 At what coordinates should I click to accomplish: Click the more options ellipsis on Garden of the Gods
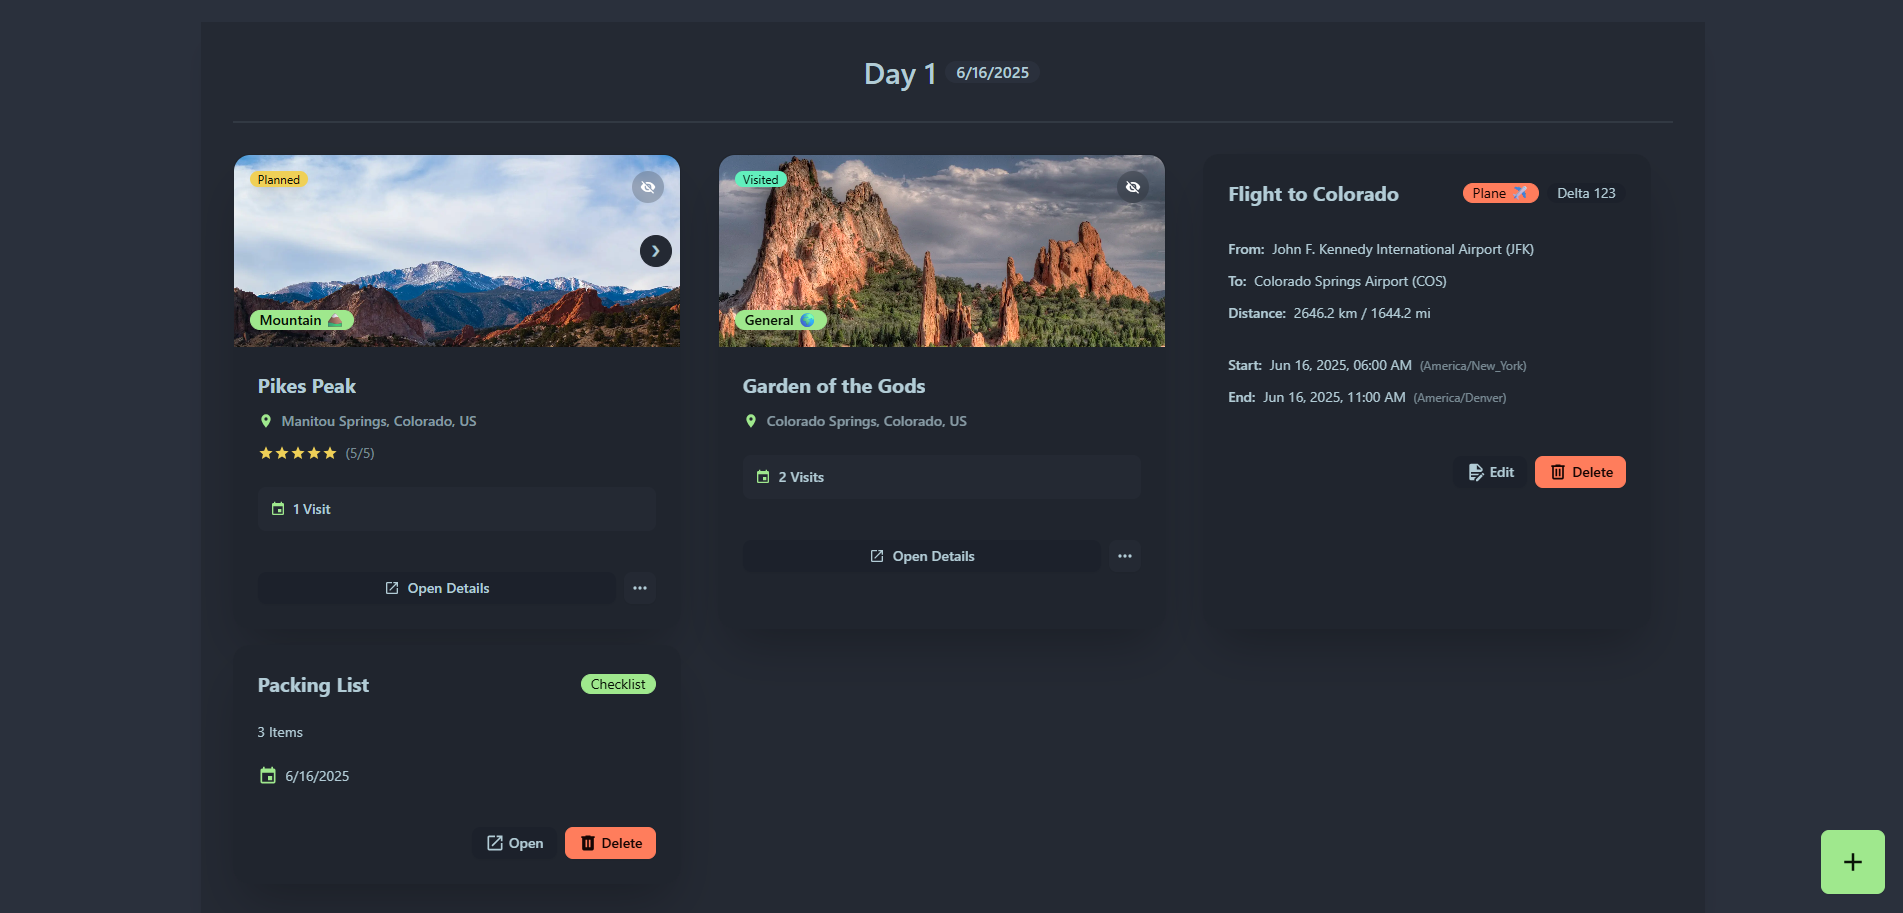[x=1124, y=556]
